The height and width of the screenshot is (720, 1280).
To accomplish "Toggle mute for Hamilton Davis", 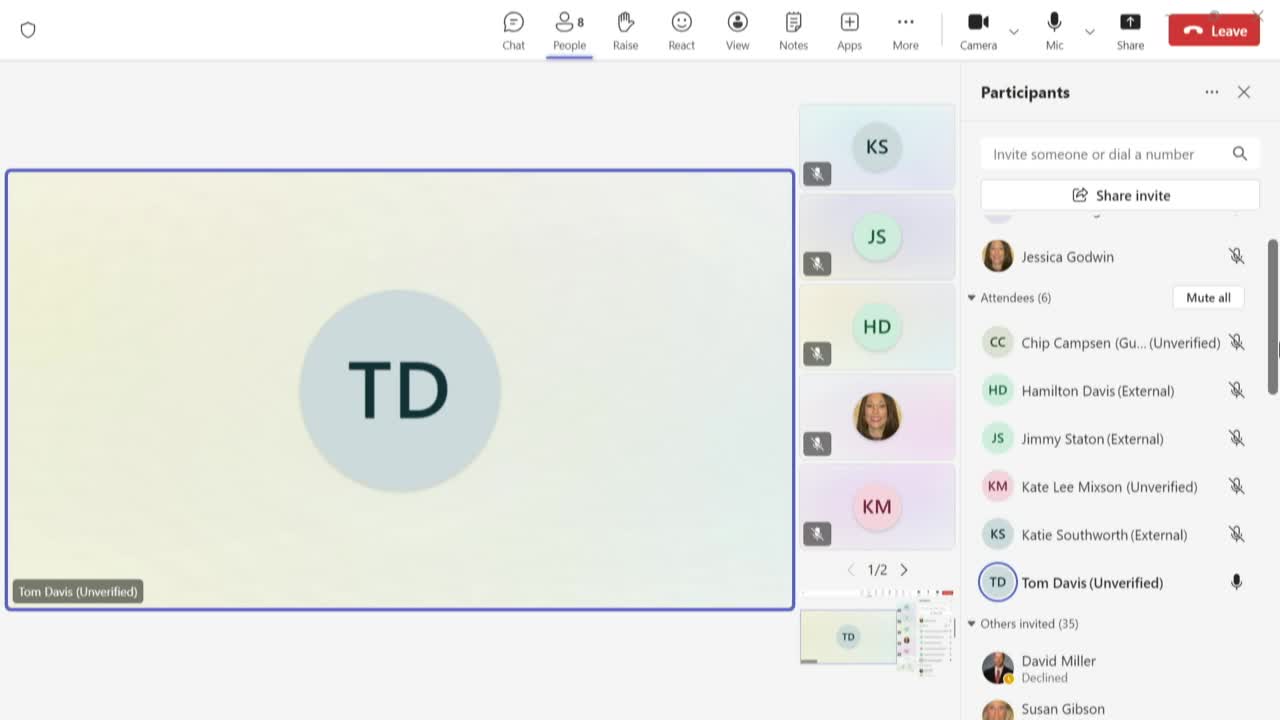I will (x=1237, y=390).
